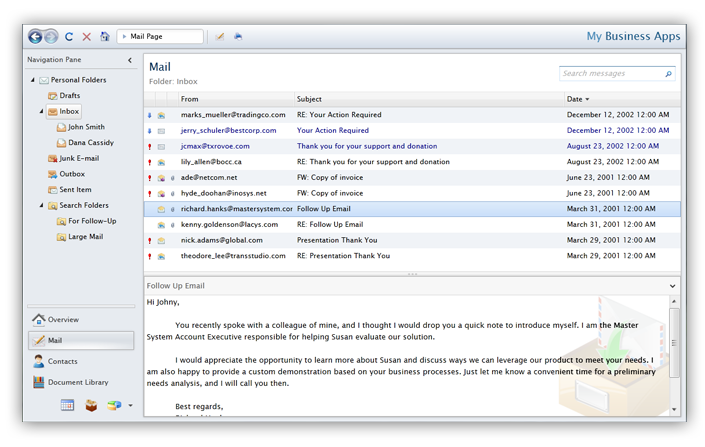705x447 pixels.
Task: Collapse the Follow Up Email preview header chevron
Action: point(672,286)
